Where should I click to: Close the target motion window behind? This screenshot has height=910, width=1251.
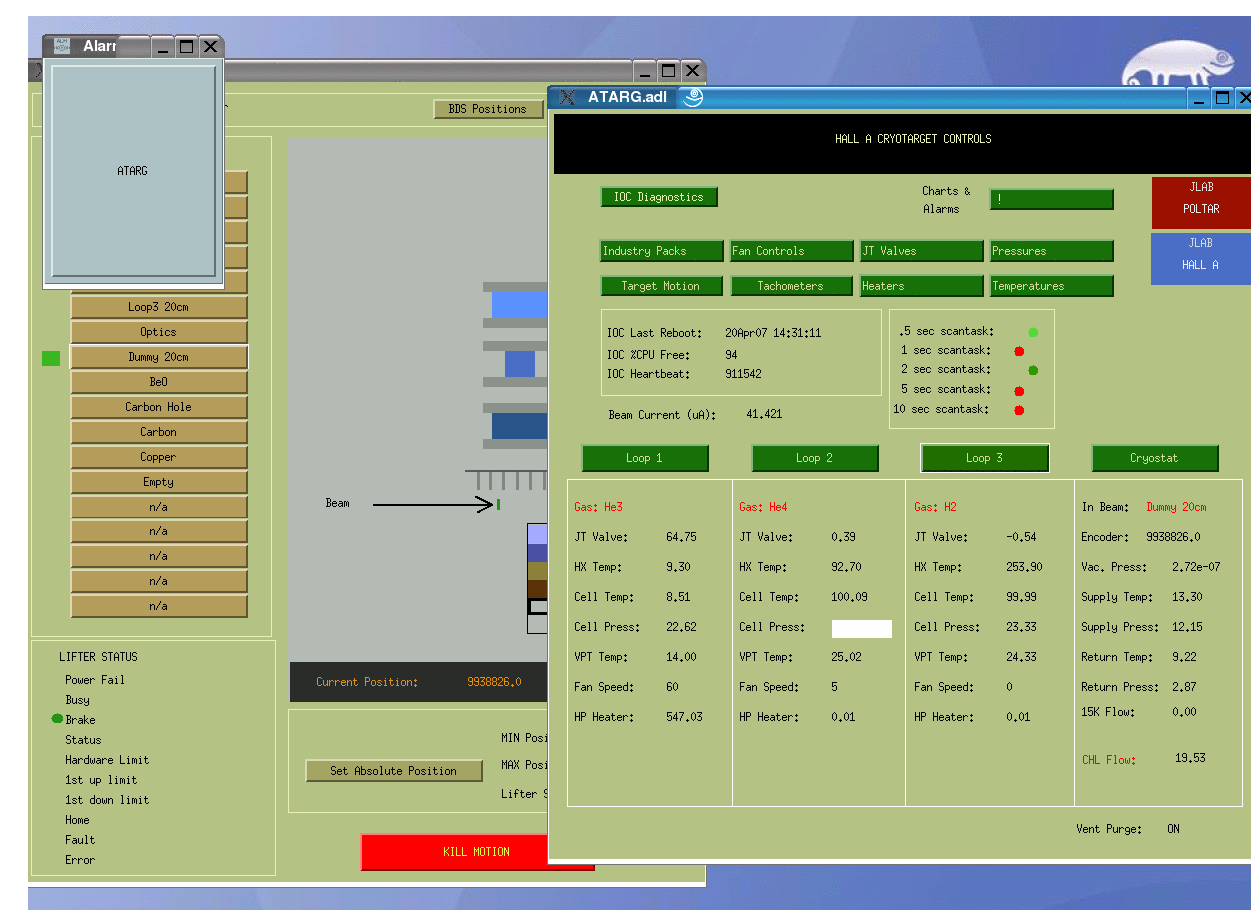pos(692,71)
